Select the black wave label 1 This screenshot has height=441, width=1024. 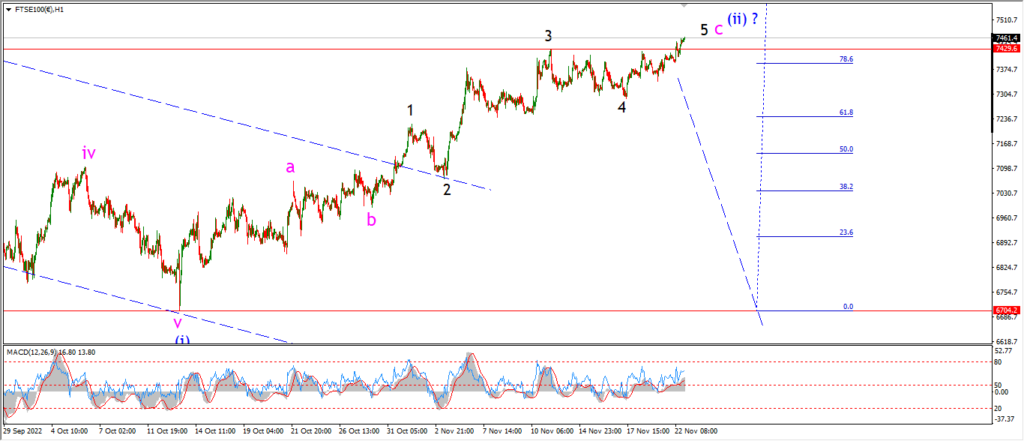pyautogui.click(x=410, y=110)
